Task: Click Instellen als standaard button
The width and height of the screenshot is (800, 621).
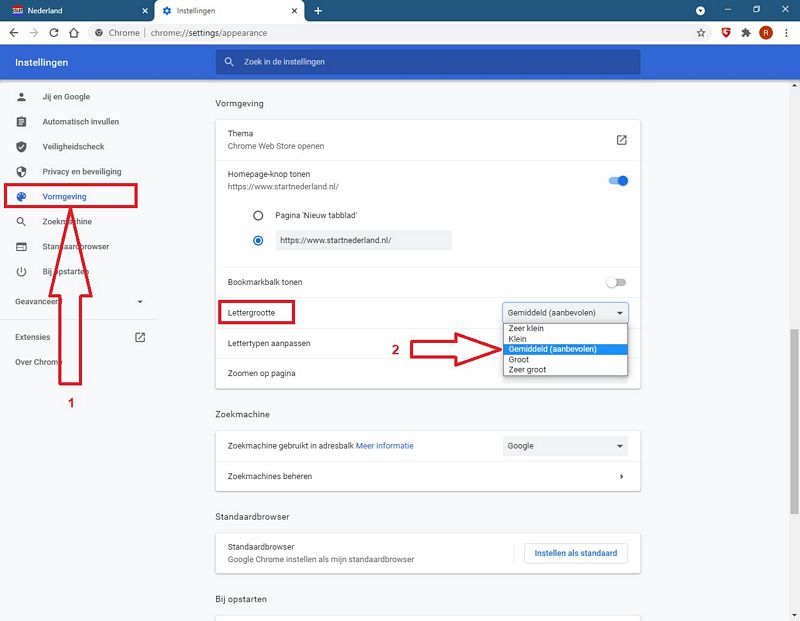Action: (576, 553)
